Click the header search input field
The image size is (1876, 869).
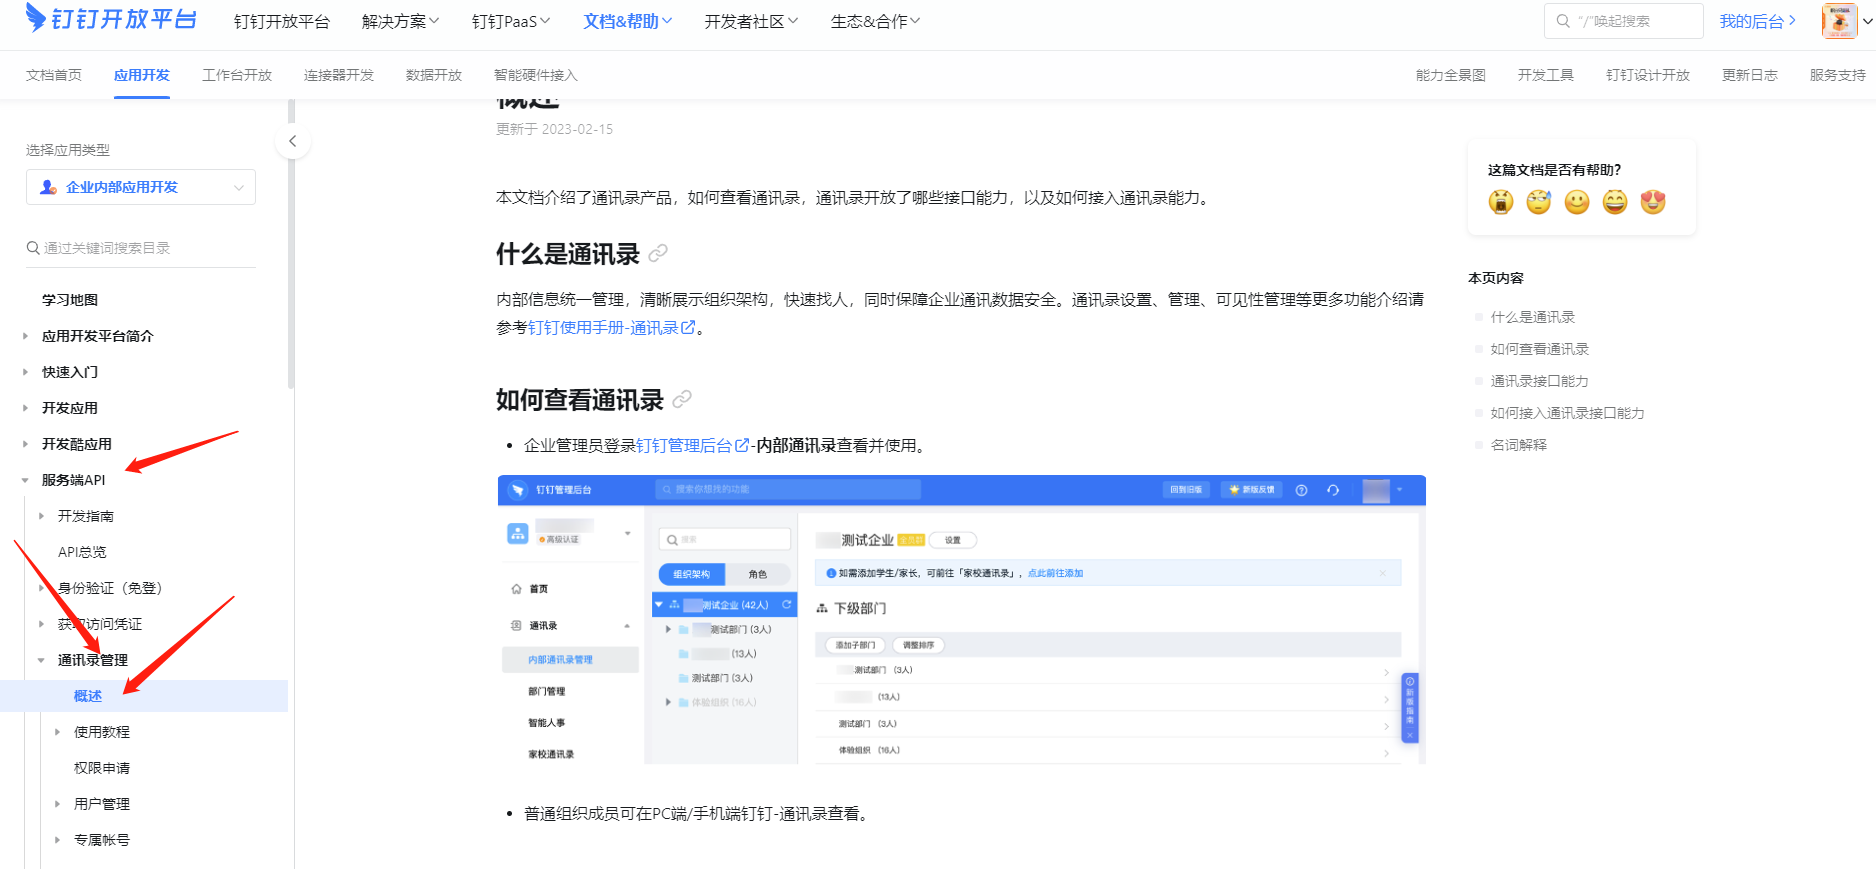click(x=1624, y=21)
